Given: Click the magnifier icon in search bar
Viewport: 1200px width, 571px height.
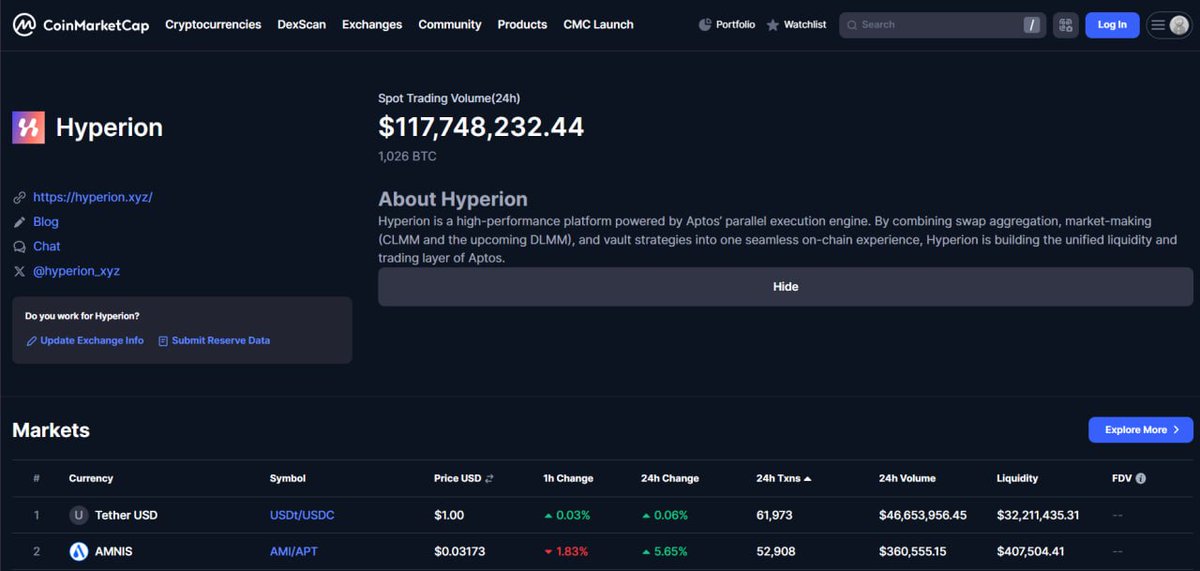Looking at the screenshot, I should coord(851,25).
